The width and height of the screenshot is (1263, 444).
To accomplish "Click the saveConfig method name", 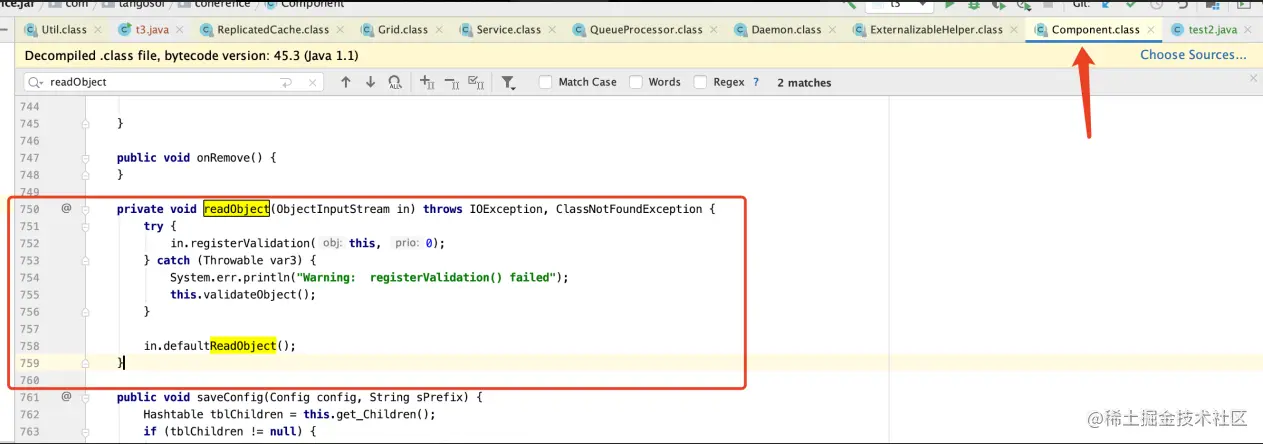I will (x=229, y=396).
